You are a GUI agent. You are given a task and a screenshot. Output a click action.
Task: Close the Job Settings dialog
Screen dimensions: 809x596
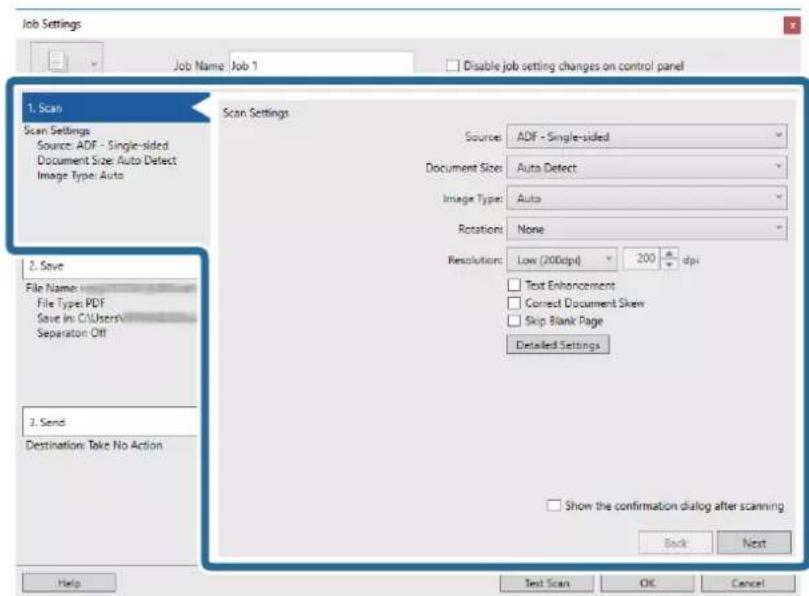(791, 25)
